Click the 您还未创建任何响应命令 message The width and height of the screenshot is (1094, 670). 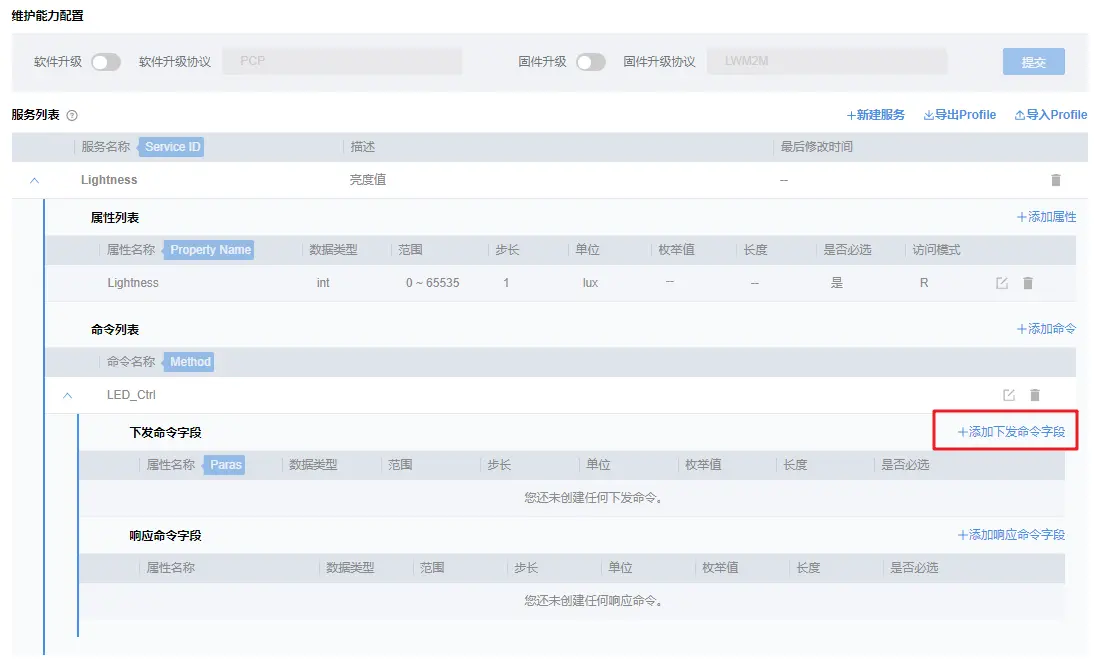point(593,601)
